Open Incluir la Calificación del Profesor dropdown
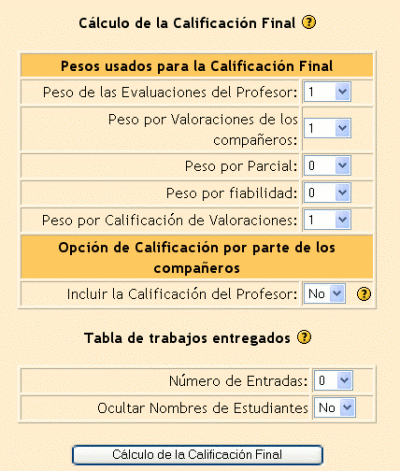Viewport: 400px width, 471px height. click(x=325, y=294)
